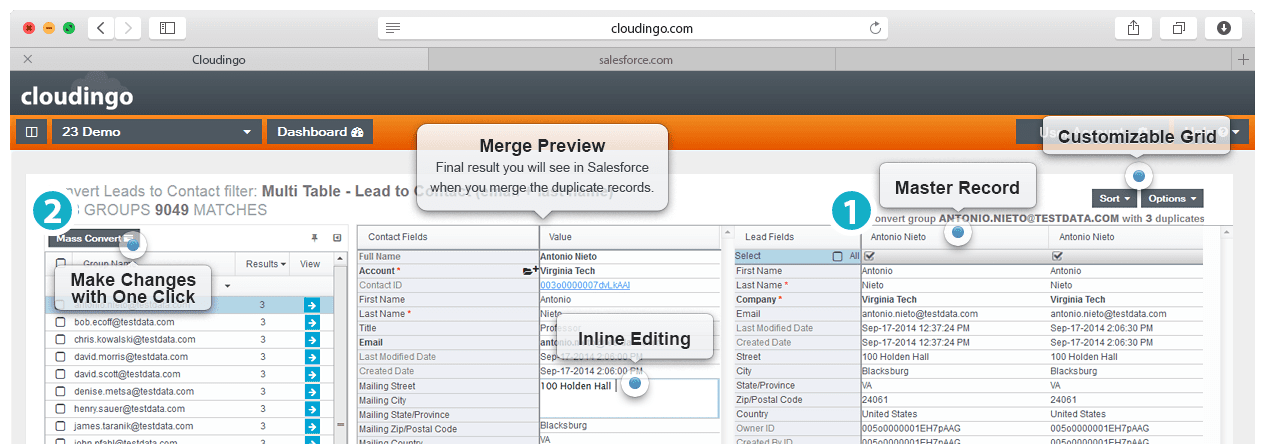Show all tabs overview in Safari
The image size is (1269, 444).
[1179, 28]
